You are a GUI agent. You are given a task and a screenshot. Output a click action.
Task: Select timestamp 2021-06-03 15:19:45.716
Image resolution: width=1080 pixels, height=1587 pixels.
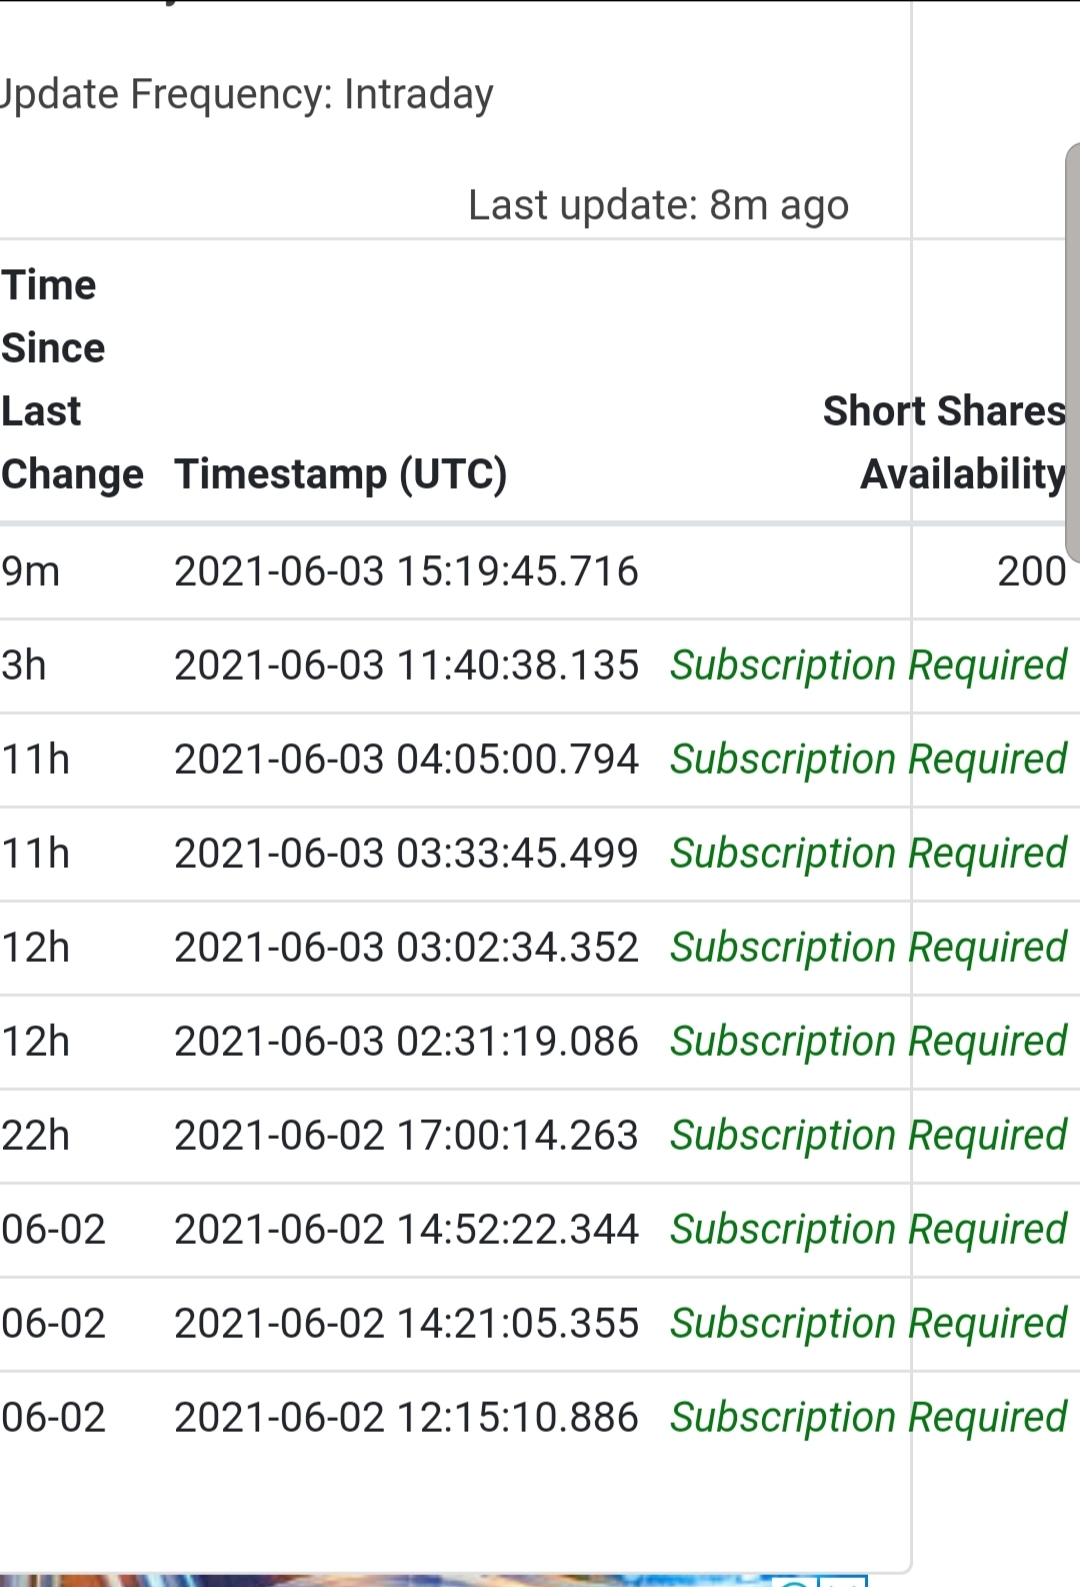tap(406, 572)
